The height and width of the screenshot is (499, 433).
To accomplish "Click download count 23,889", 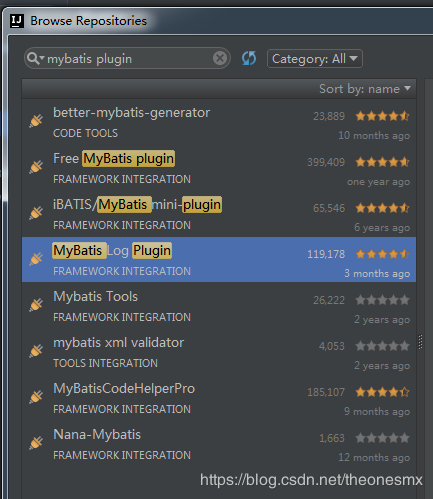I will coord(329,116).
